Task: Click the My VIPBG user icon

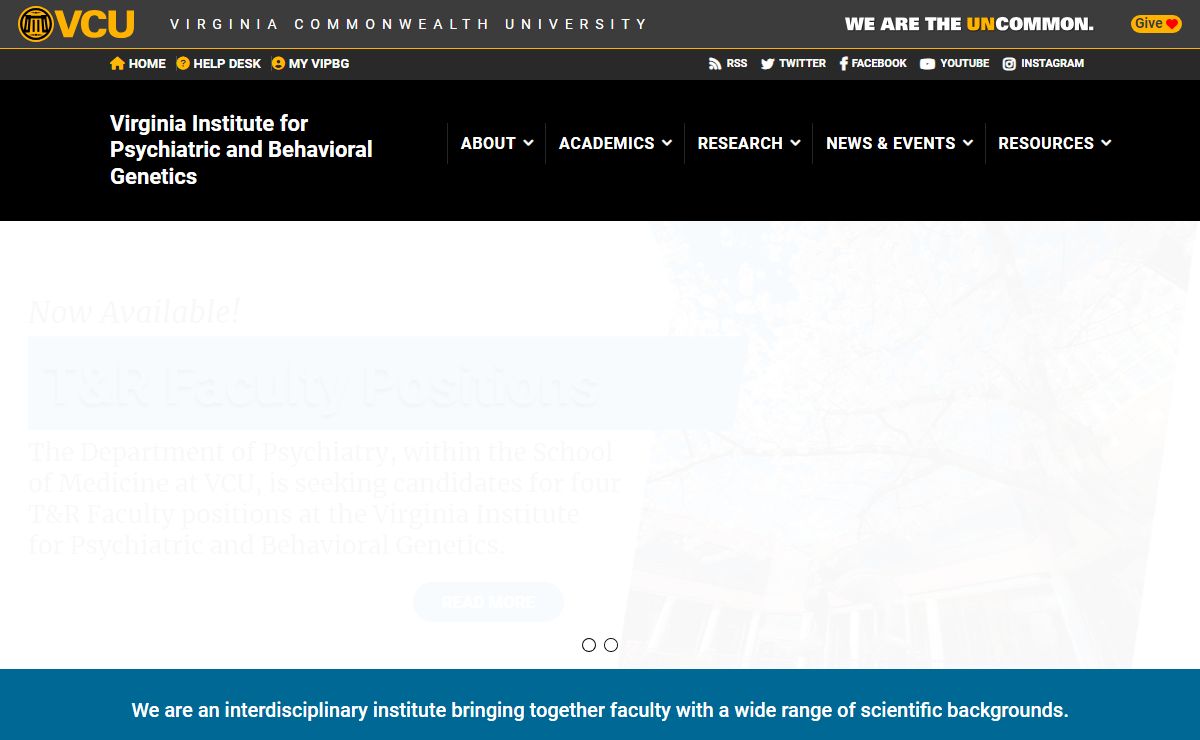Action: click(x=278, y=63)
